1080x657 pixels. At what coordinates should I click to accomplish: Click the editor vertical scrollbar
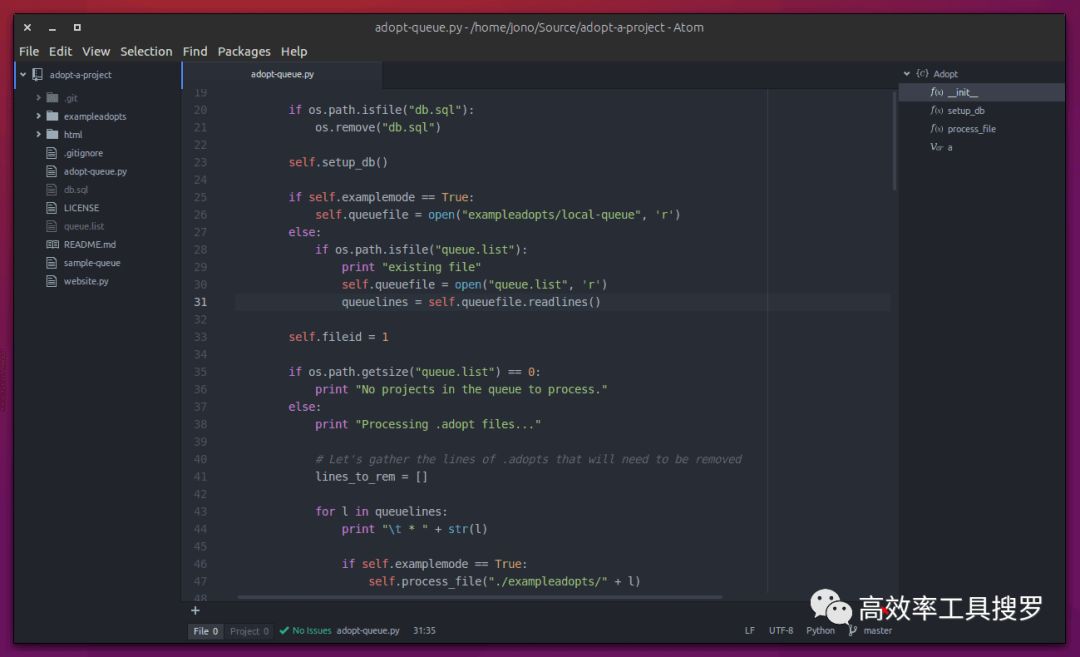coord(895,141)
